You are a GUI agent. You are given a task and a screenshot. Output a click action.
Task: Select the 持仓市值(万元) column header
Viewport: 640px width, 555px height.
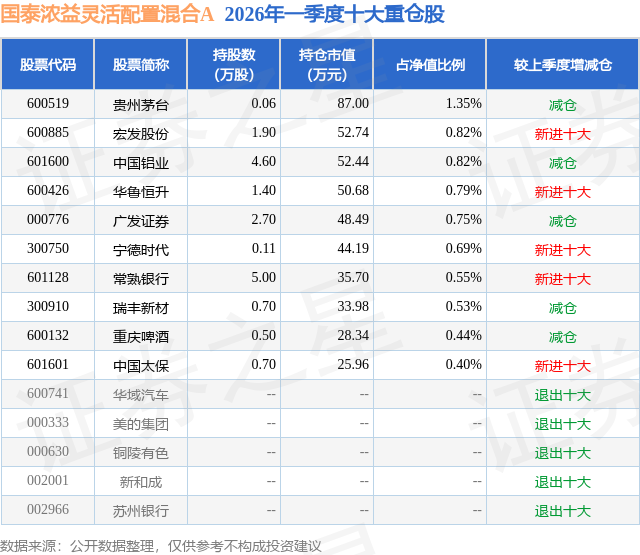(x=327, y=64)
